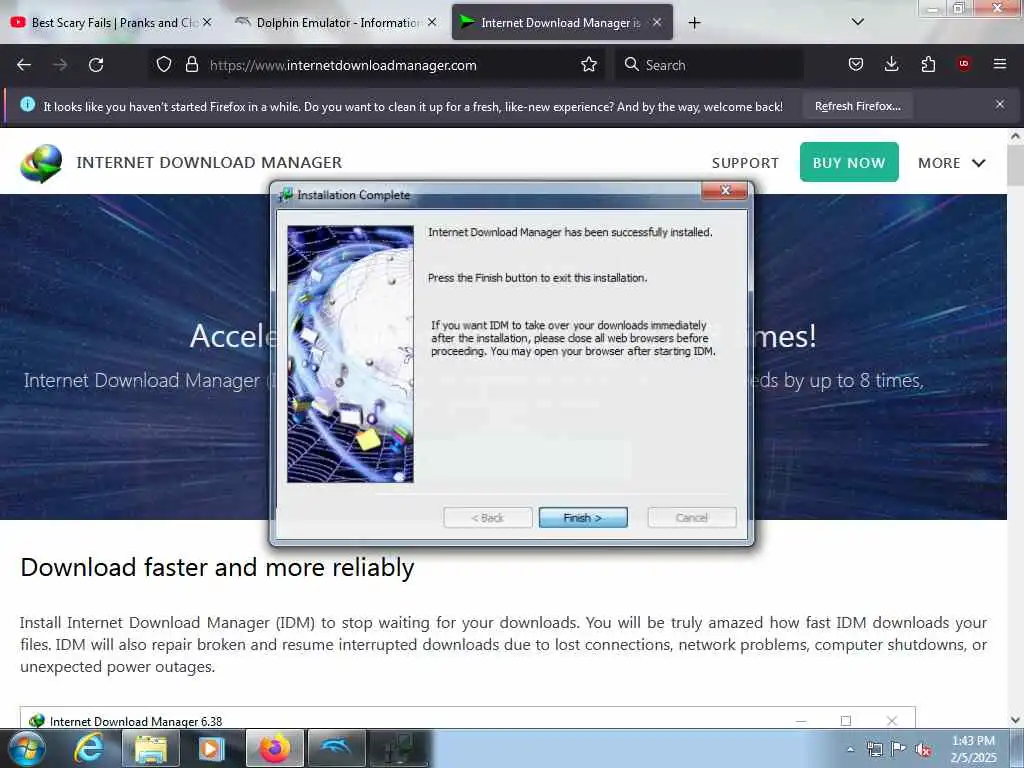Show Firefox downloads panel
The image size is (1024, 768).
coord(891,65)
